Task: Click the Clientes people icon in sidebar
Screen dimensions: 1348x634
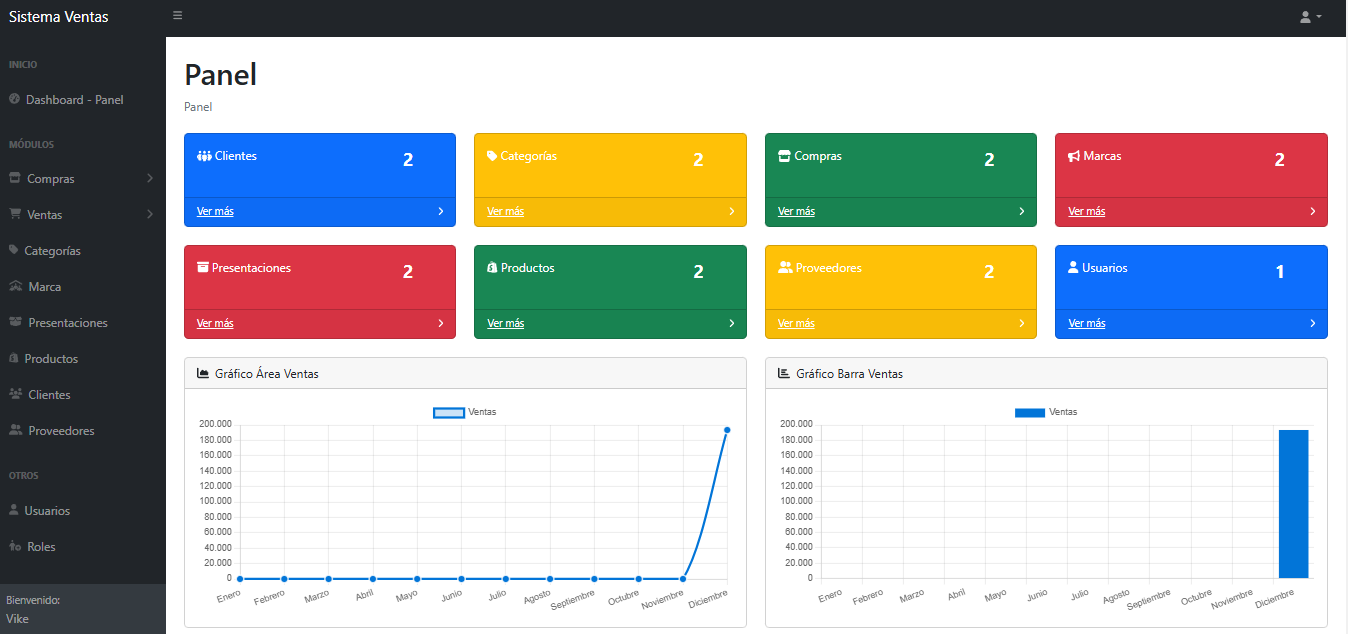Action: point(15,395)
